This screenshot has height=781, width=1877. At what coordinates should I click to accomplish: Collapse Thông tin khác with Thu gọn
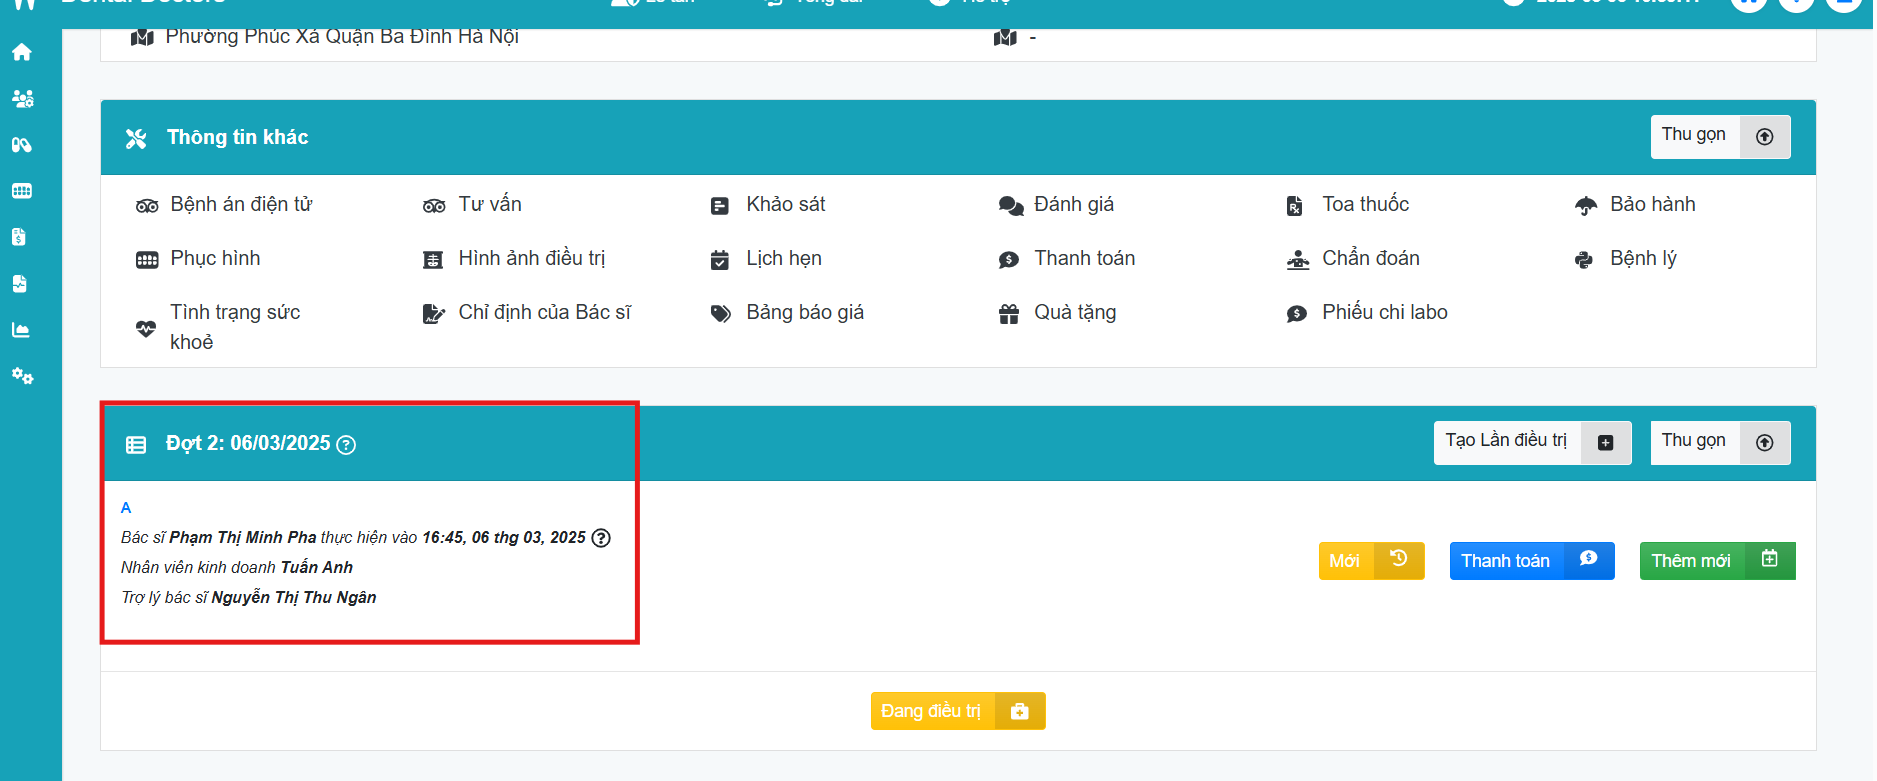(x=1719, y=136)
